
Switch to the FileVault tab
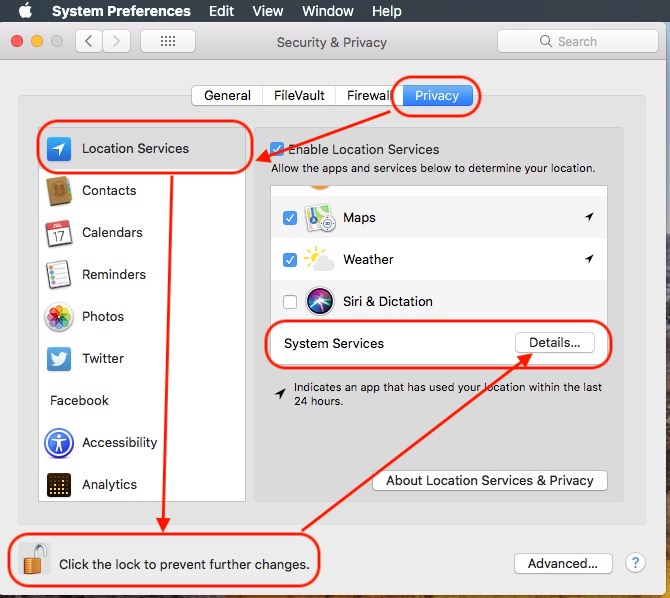(x=299, y=95)
